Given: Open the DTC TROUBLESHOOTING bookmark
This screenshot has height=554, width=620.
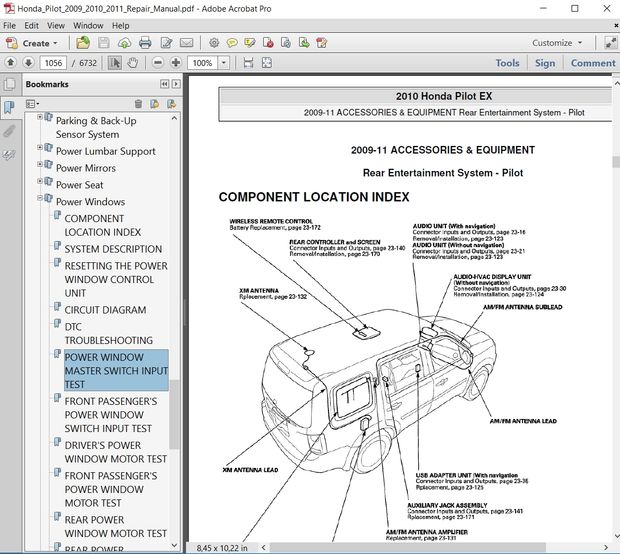Looking at the screenshot, I should pos(108,333).
